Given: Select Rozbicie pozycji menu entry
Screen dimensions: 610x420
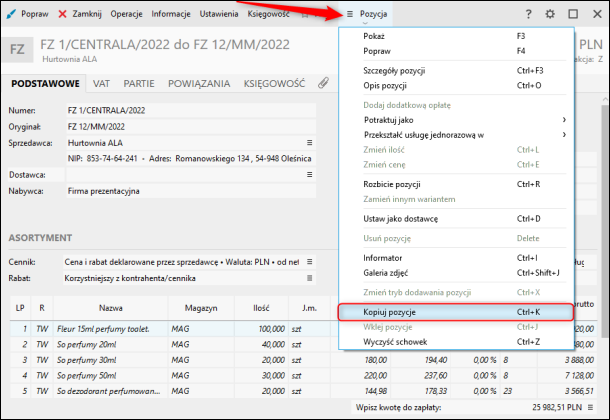Looking at the screenshot, I should click(456, 184).
